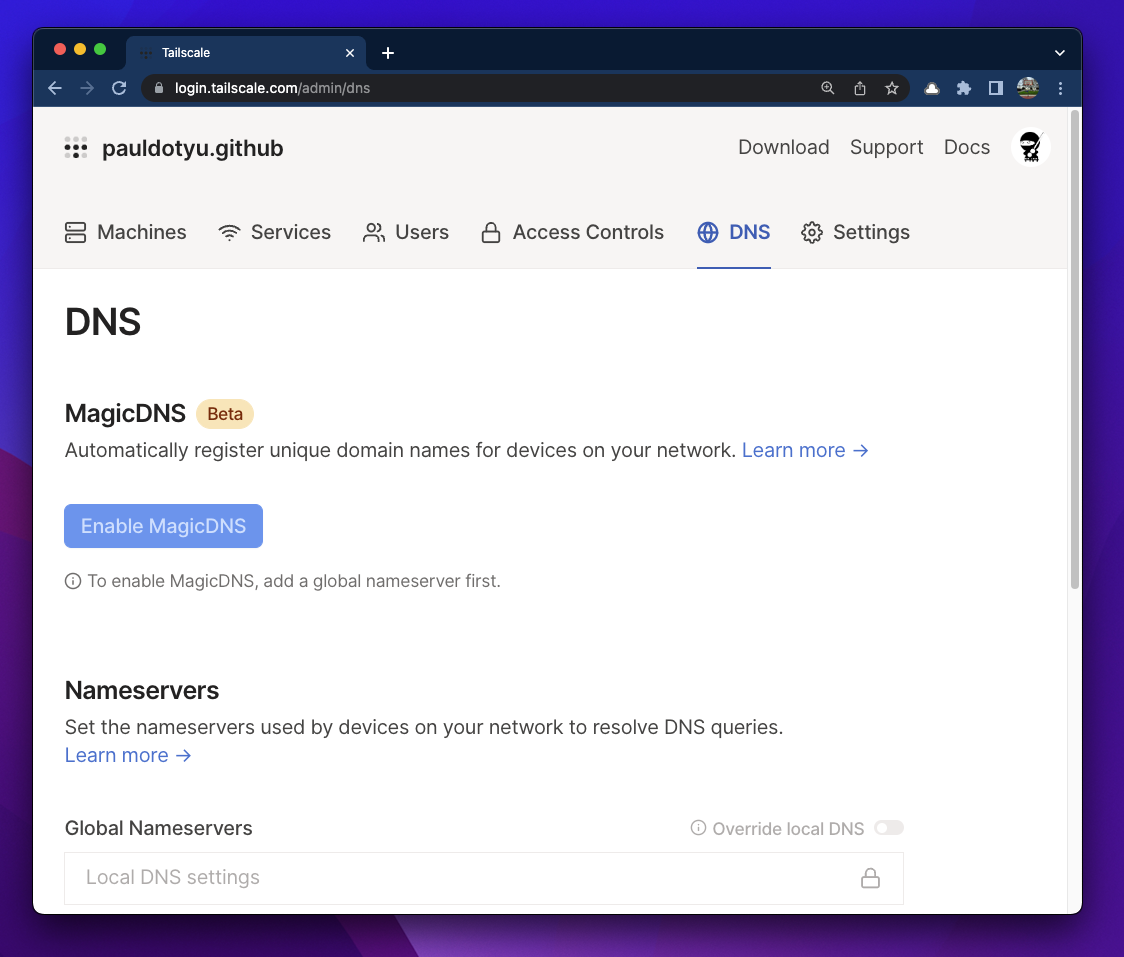Click the page vertical scrollbar
Screen dimensions: 1124x957
1075,350
